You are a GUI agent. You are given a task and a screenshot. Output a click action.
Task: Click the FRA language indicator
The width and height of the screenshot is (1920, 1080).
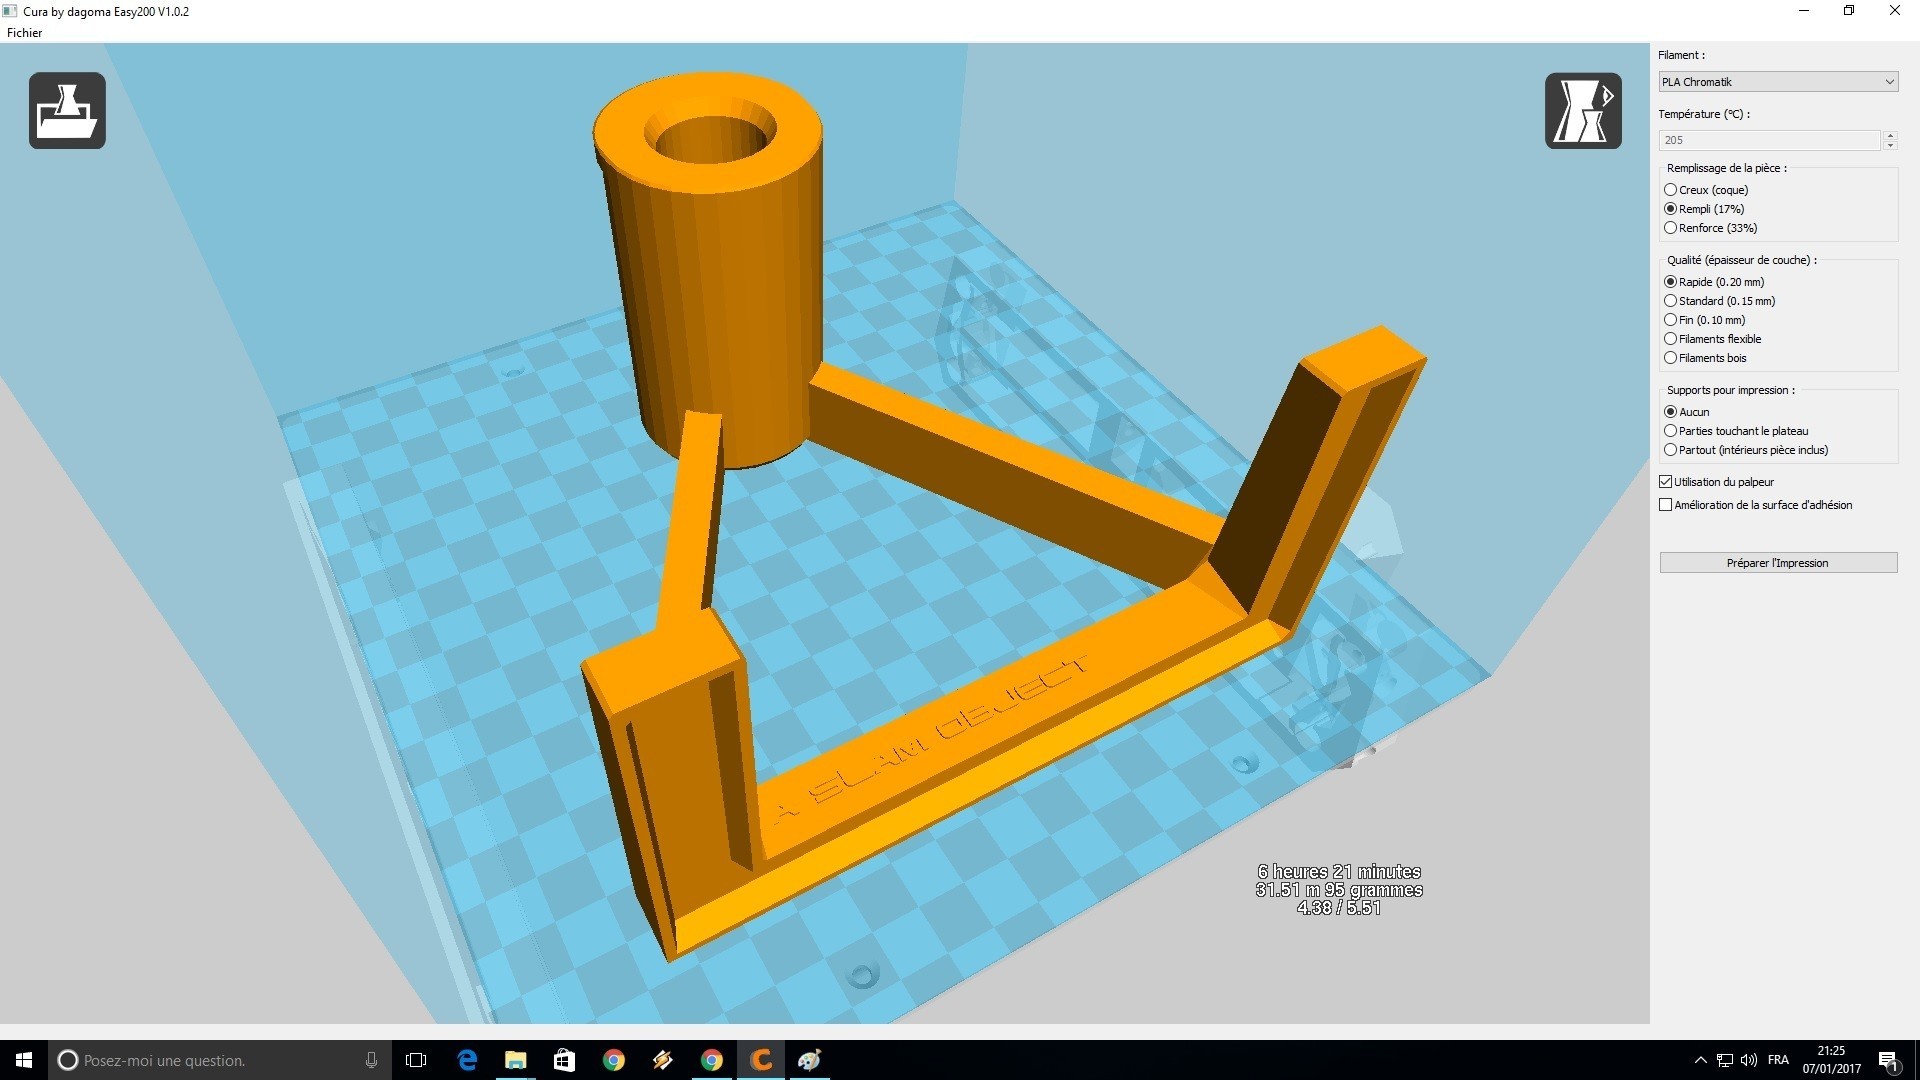pos(1778,1060)
